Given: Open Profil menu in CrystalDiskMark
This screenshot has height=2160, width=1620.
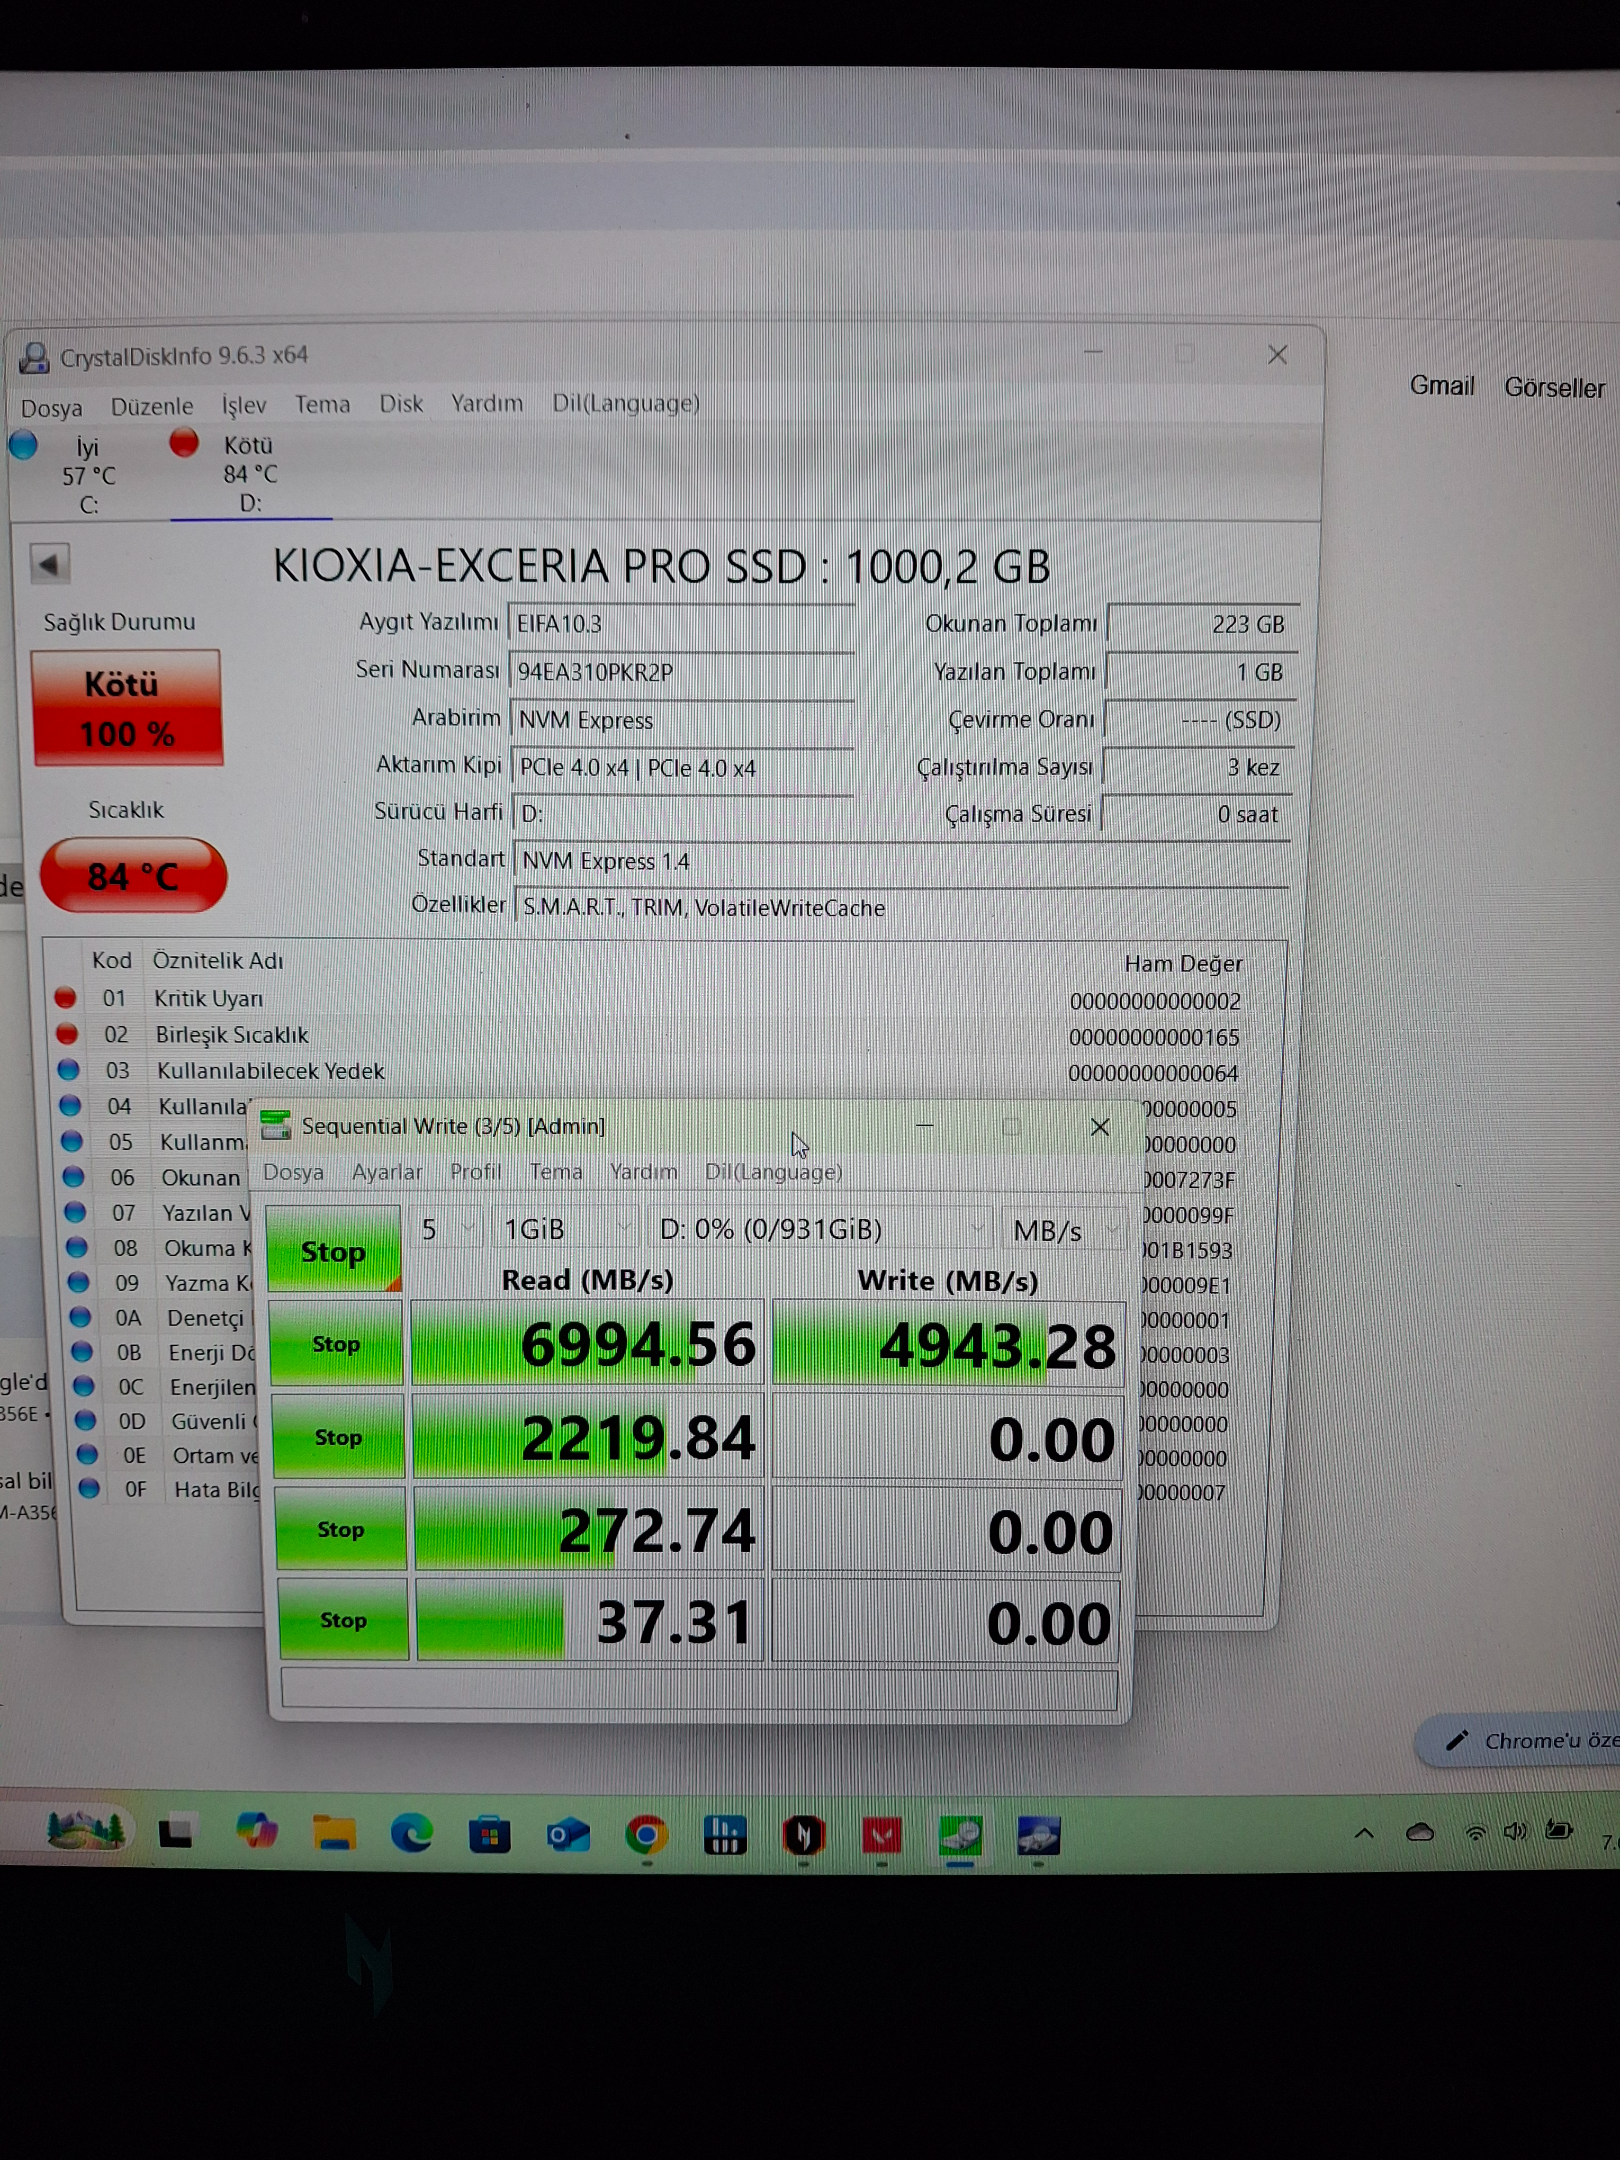Looking at the screenshot, I should (x=476, y=1171).
